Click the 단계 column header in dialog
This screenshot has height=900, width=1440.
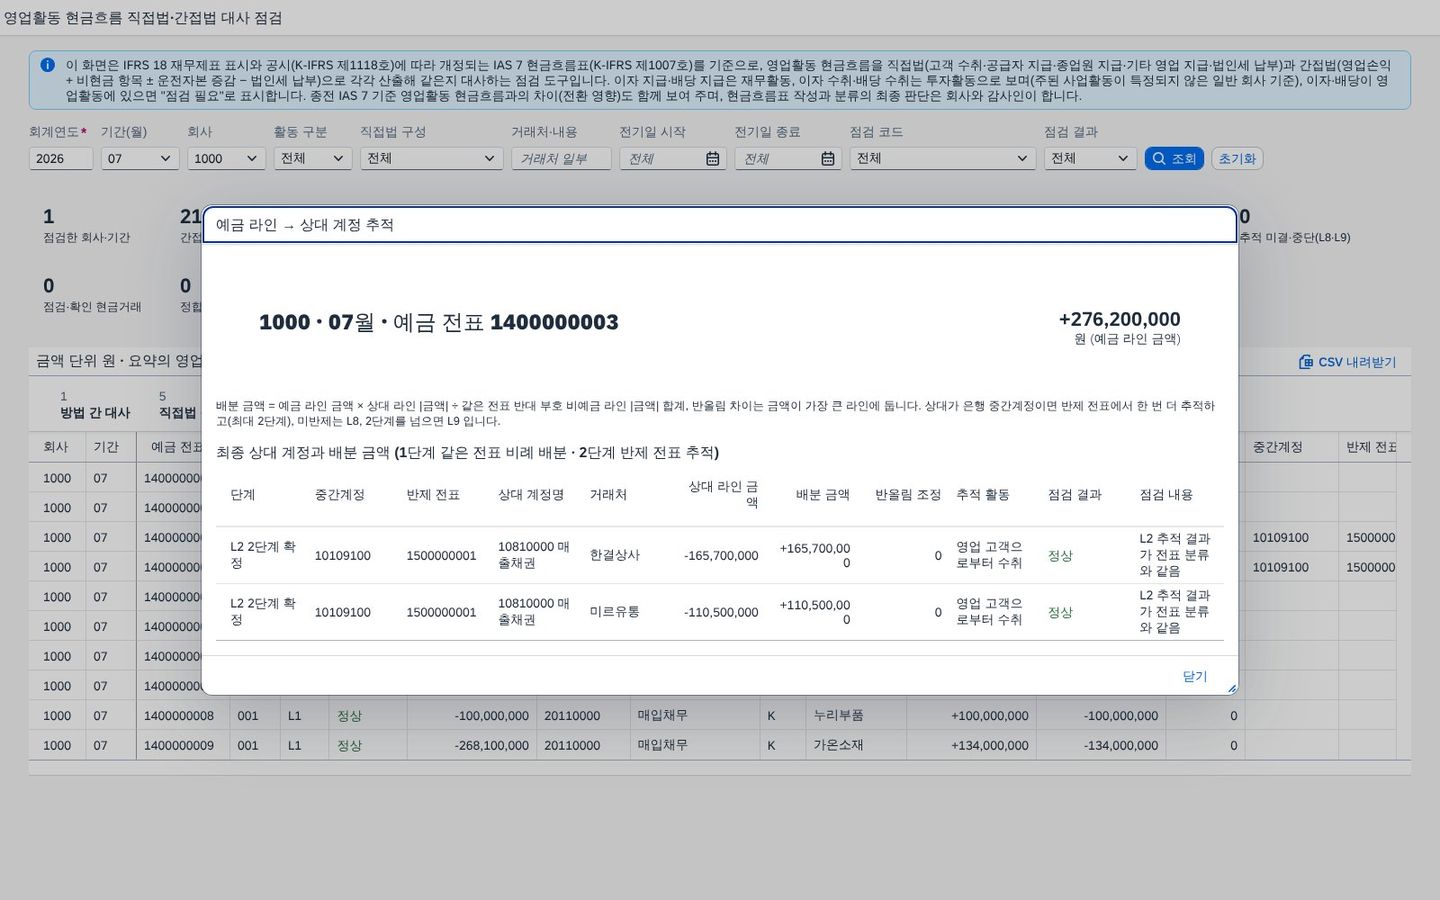pos(243,495)
